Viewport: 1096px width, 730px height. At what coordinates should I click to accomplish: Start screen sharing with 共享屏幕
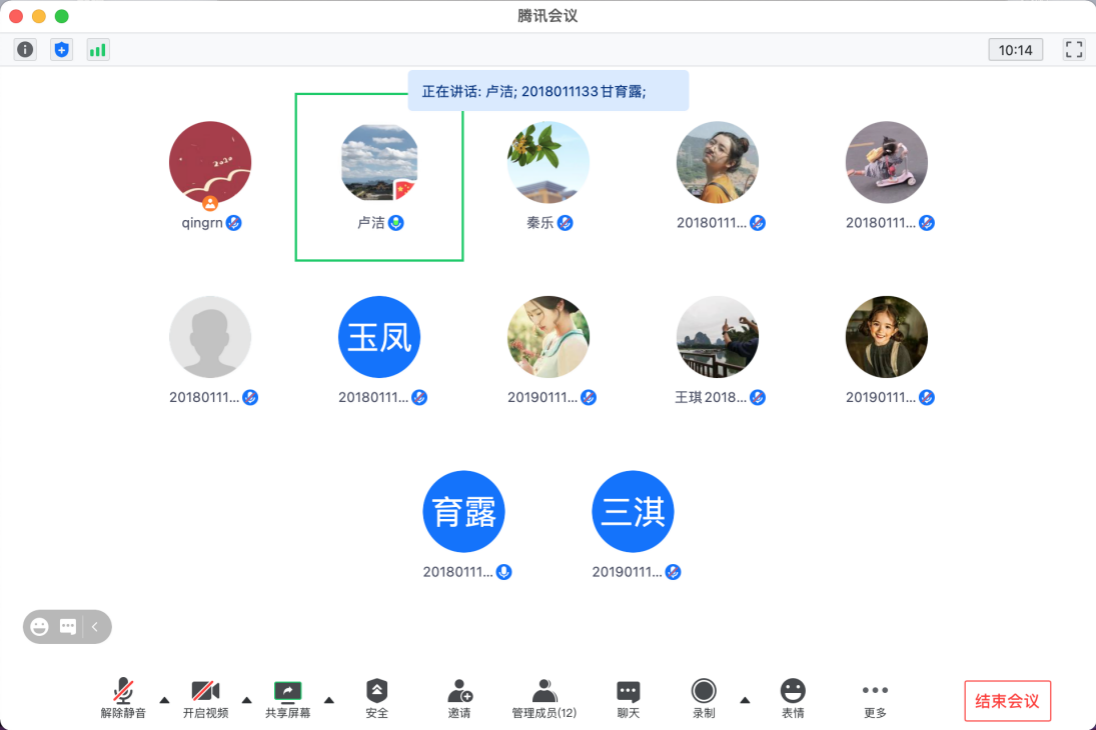tap(287, 698)
